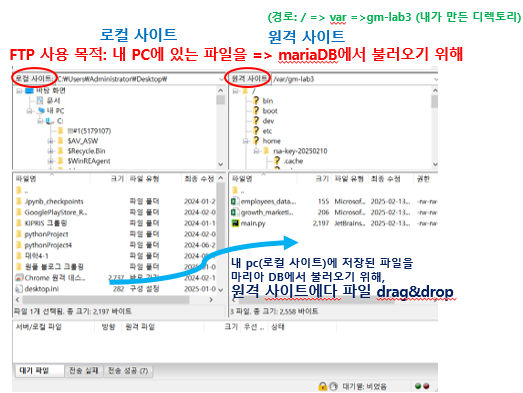The height and width of the screenshot is (393, 523).
Task: Click the unknown-folder icon beside bin
Action: pyautogui.click(x=256, y=100)
